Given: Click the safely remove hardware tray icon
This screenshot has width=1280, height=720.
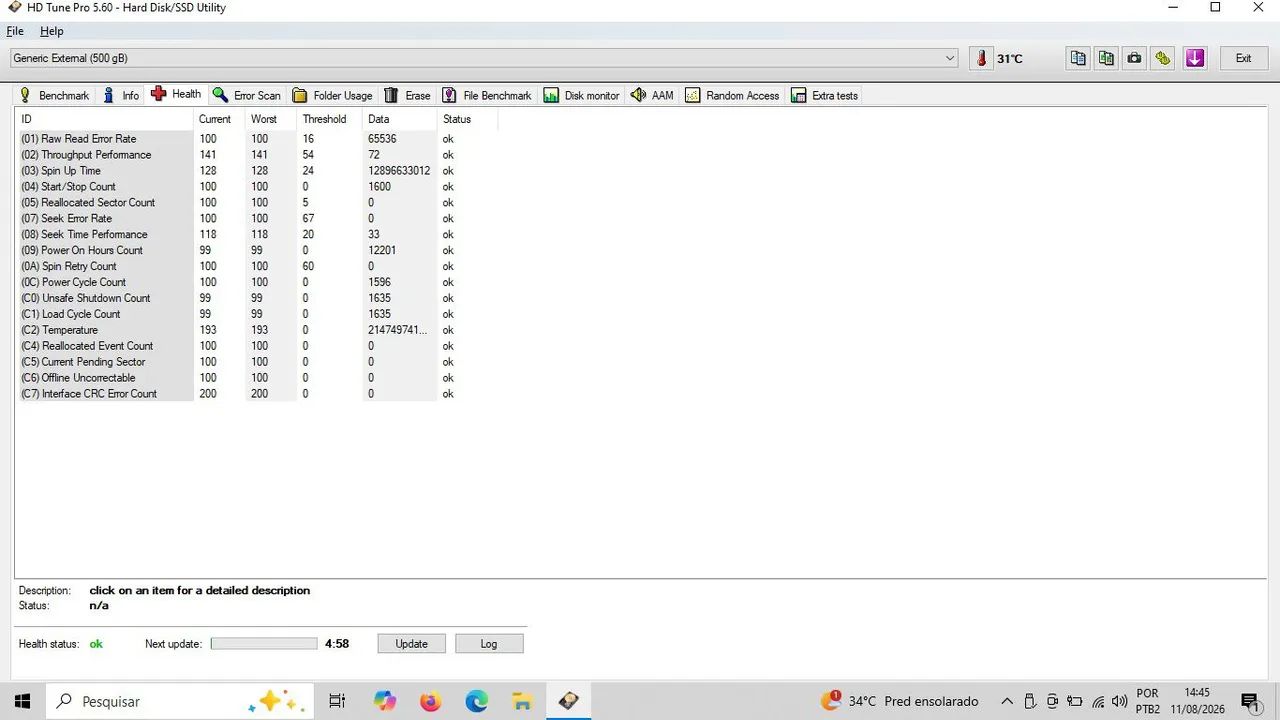Looking at the screenshot, I should (x=1030, y=701).
